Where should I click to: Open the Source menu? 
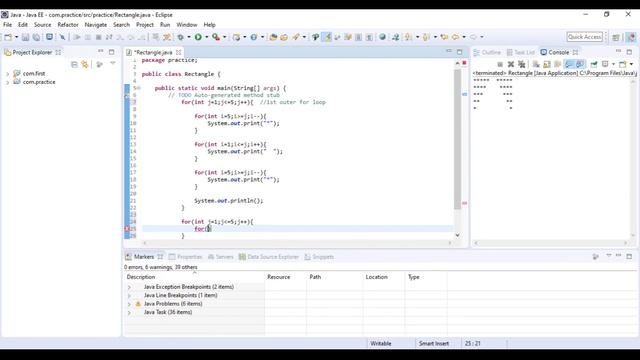(x=42, y=25)
